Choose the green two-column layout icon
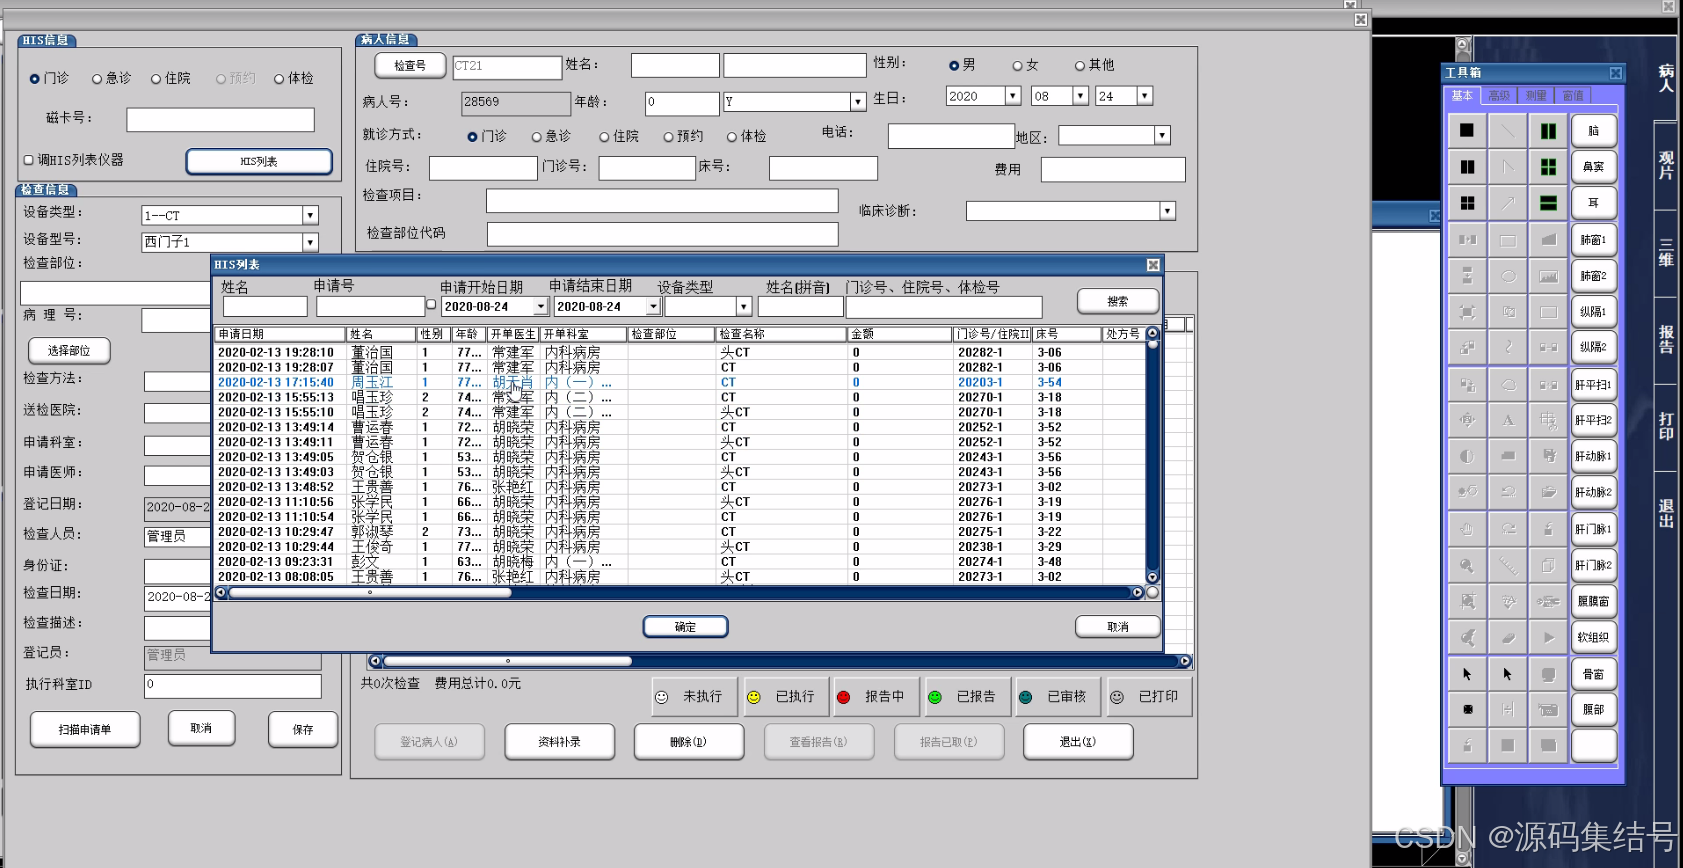The image size is (1683, 868). point(1548,130)
